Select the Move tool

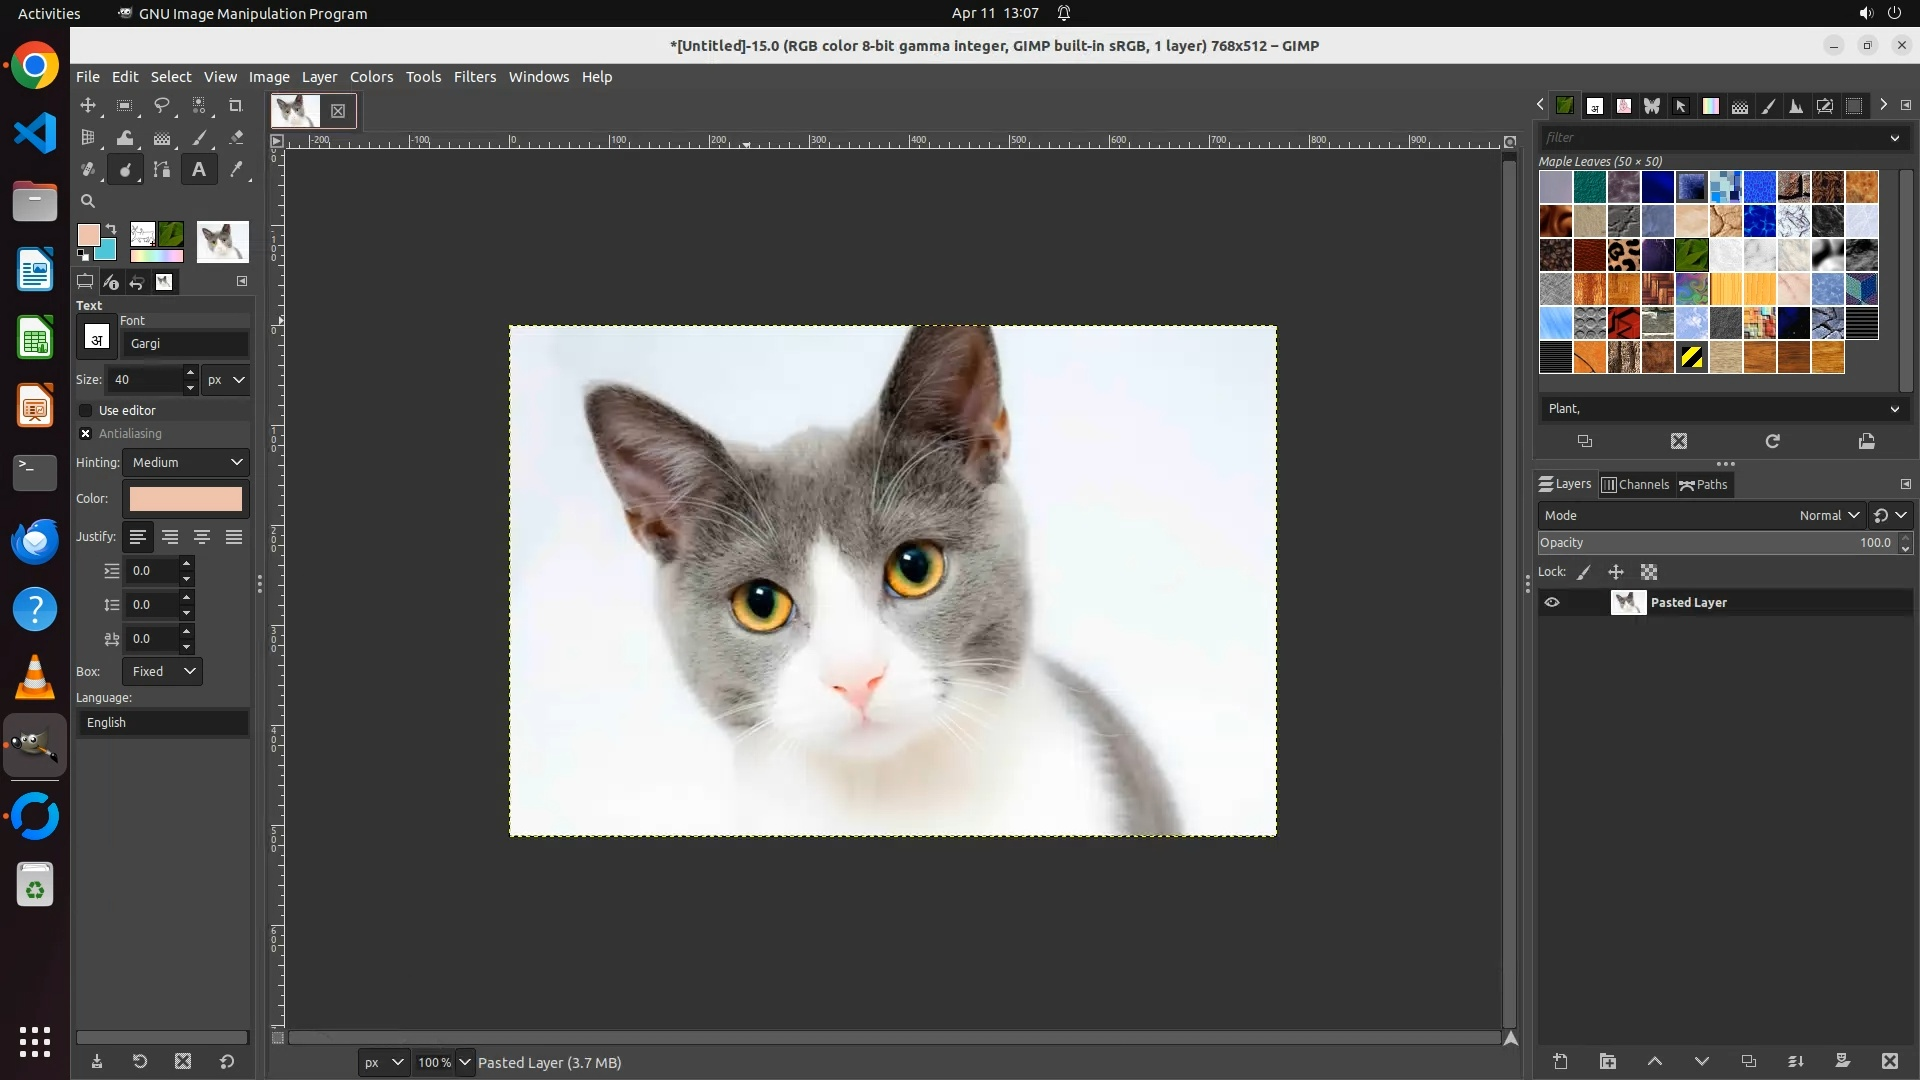tap(88, 105)
